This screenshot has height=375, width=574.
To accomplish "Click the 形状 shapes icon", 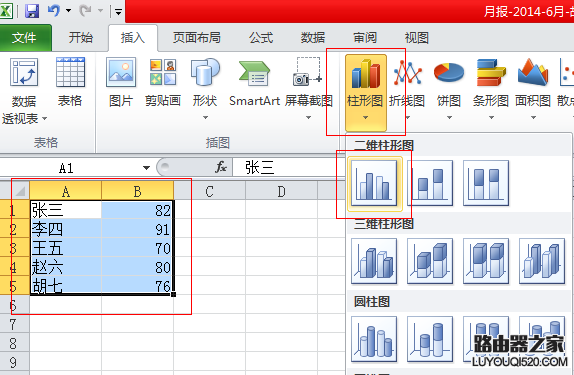I will tap(205, 73).
